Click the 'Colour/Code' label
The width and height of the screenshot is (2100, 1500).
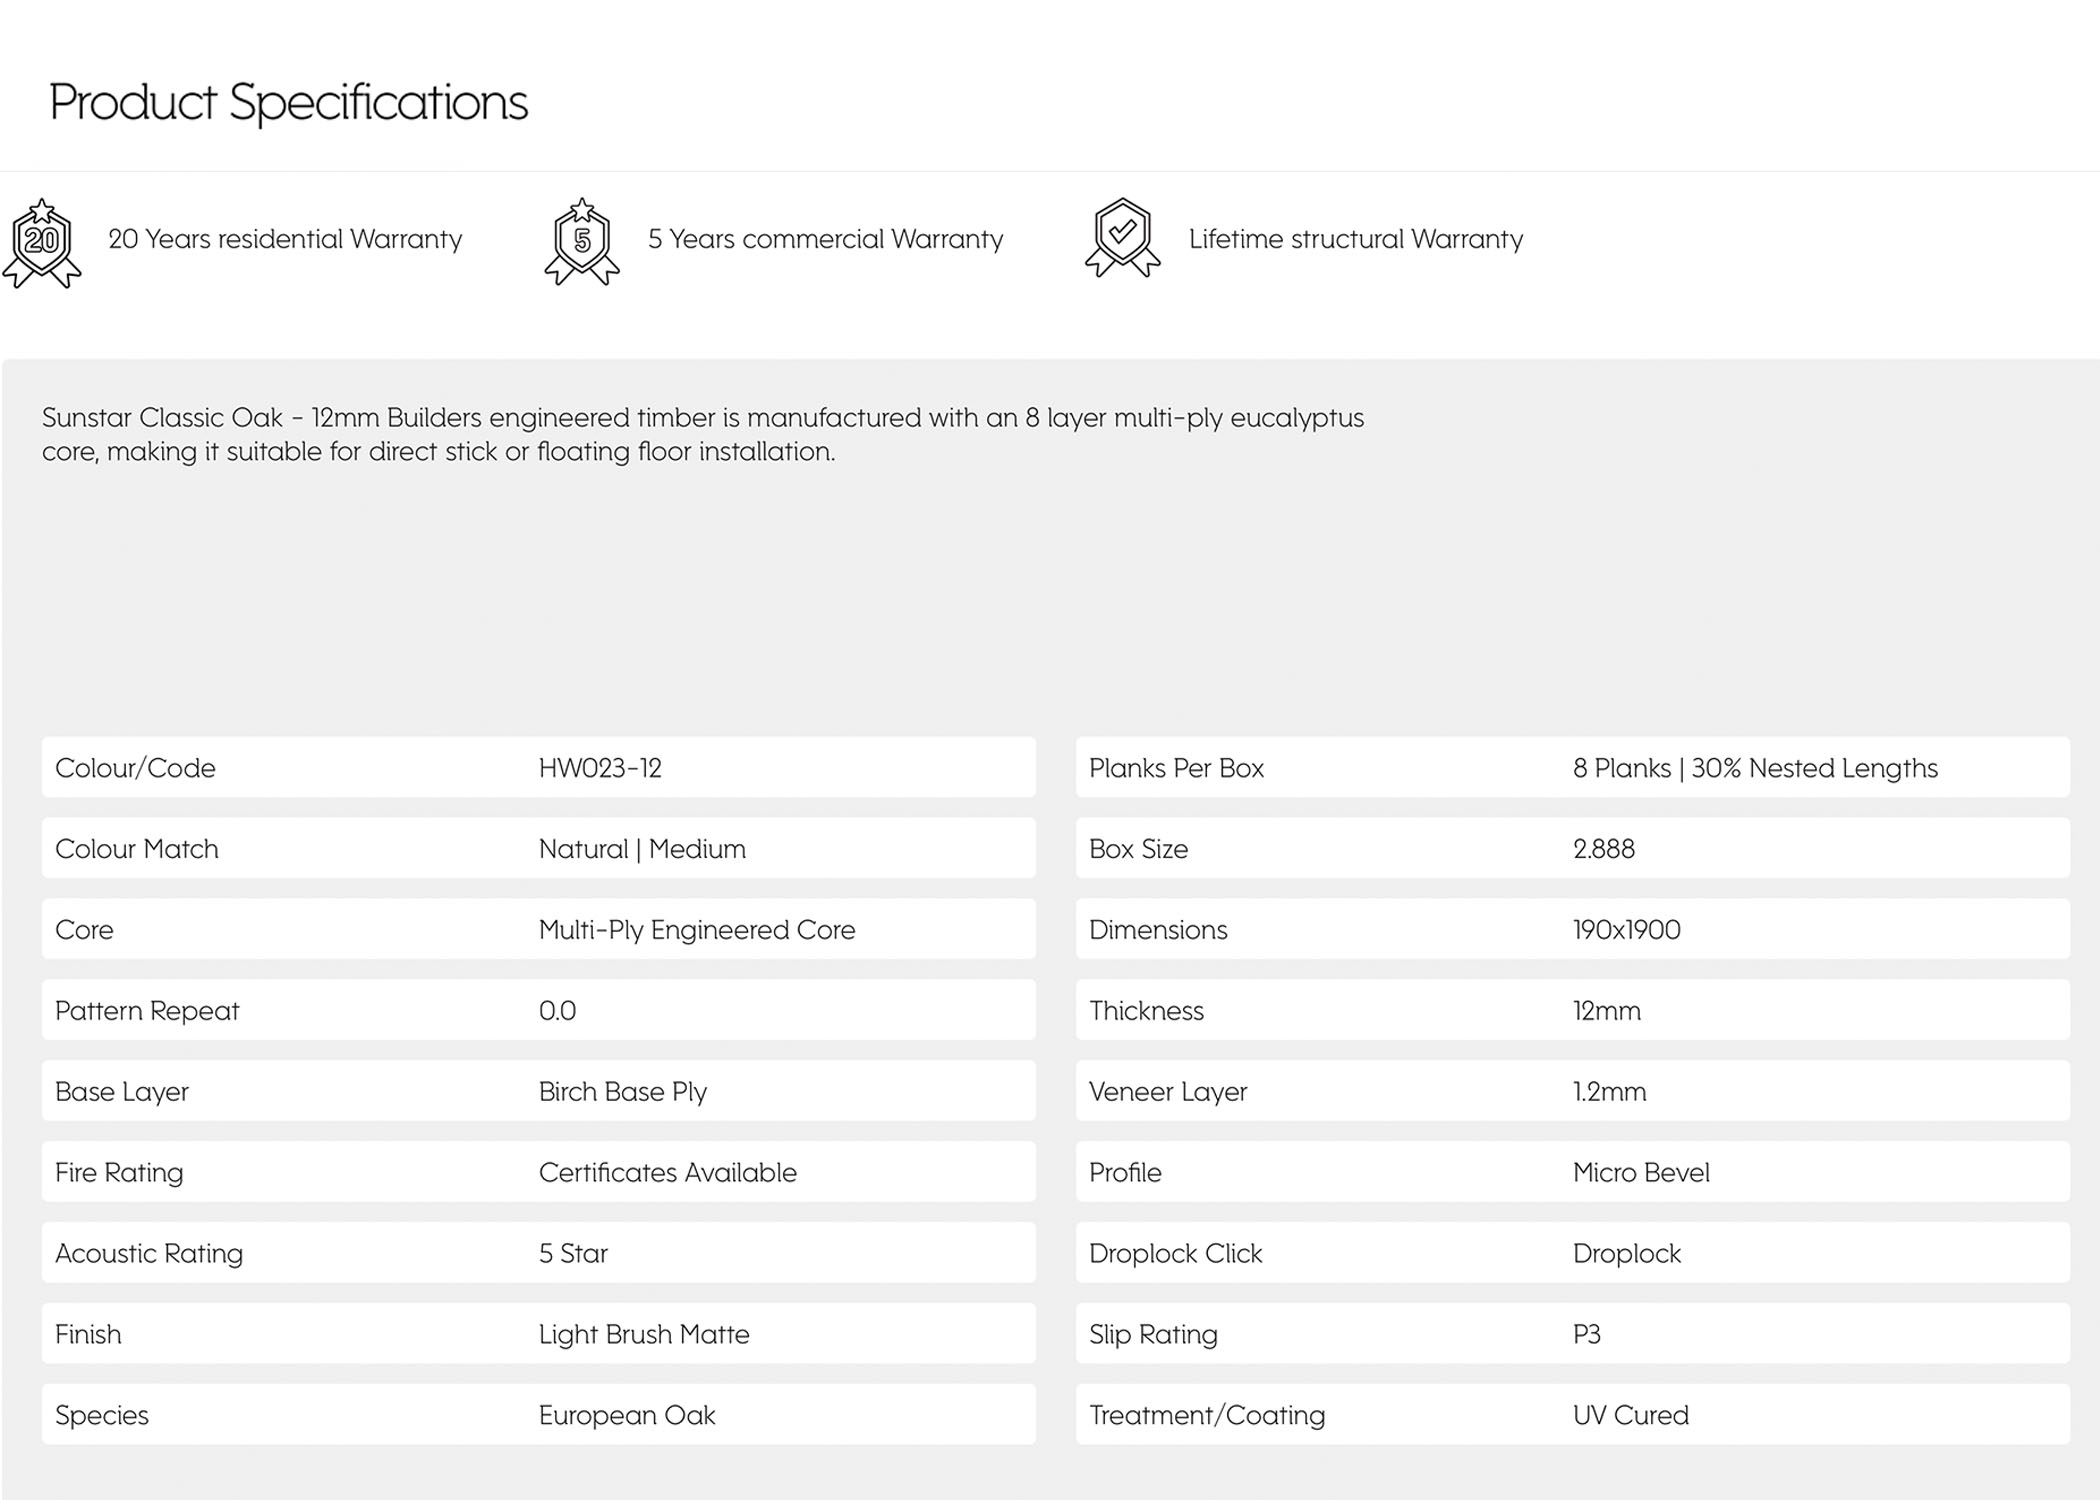135,768
